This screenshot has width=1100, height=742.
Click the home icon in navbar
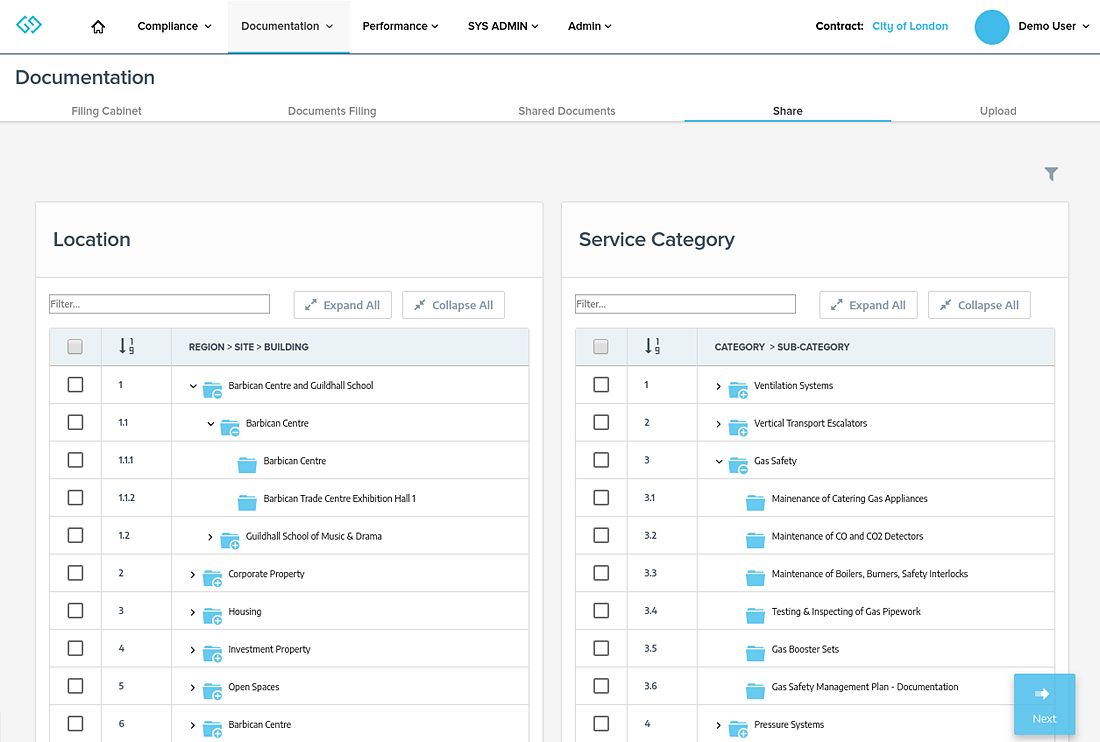click(x=98, y=27)
